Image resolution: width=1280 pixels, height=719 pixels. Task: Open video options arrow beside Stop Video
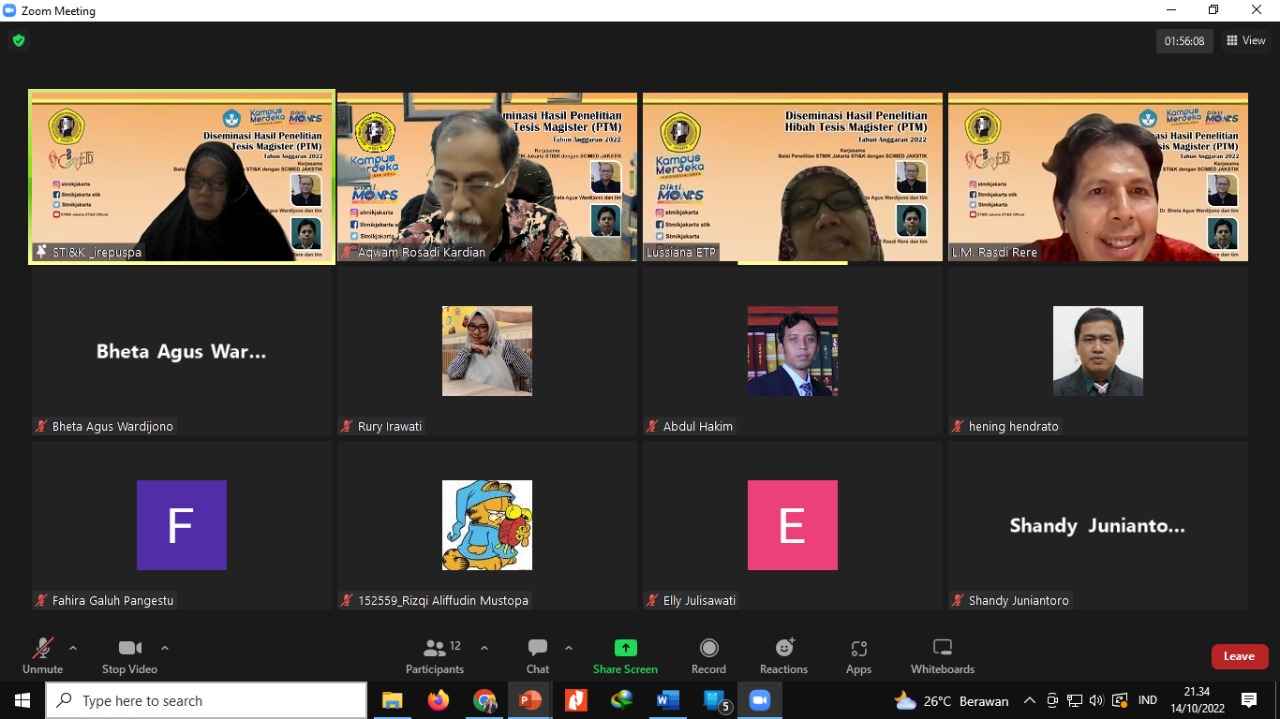165,648
